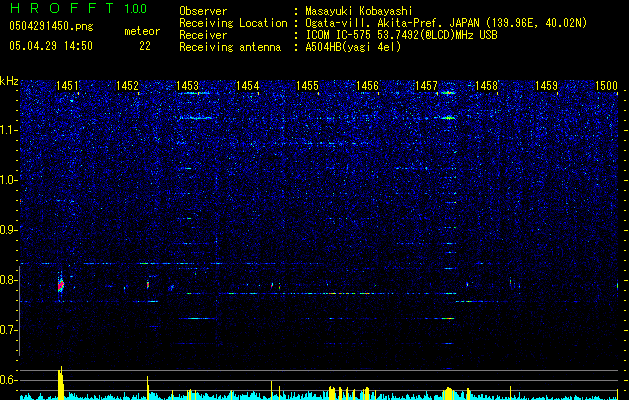This screenshot has height=400, width=629.
Task: Click the 1451 time marker
Action: click(67, 86)
